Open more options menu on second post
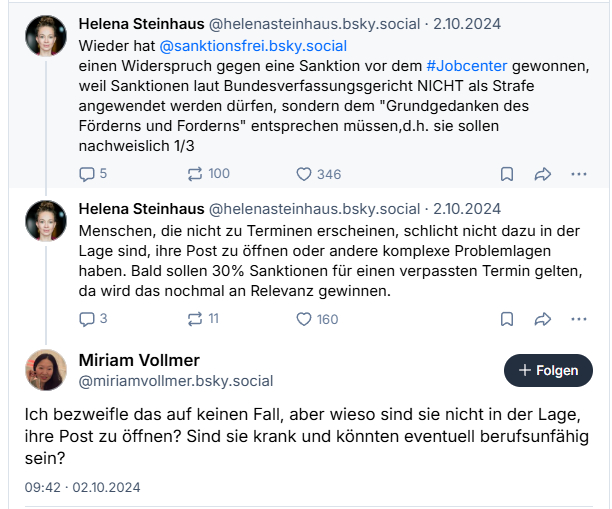The width and height of the screenshot is (612, 509). point(579,319)
